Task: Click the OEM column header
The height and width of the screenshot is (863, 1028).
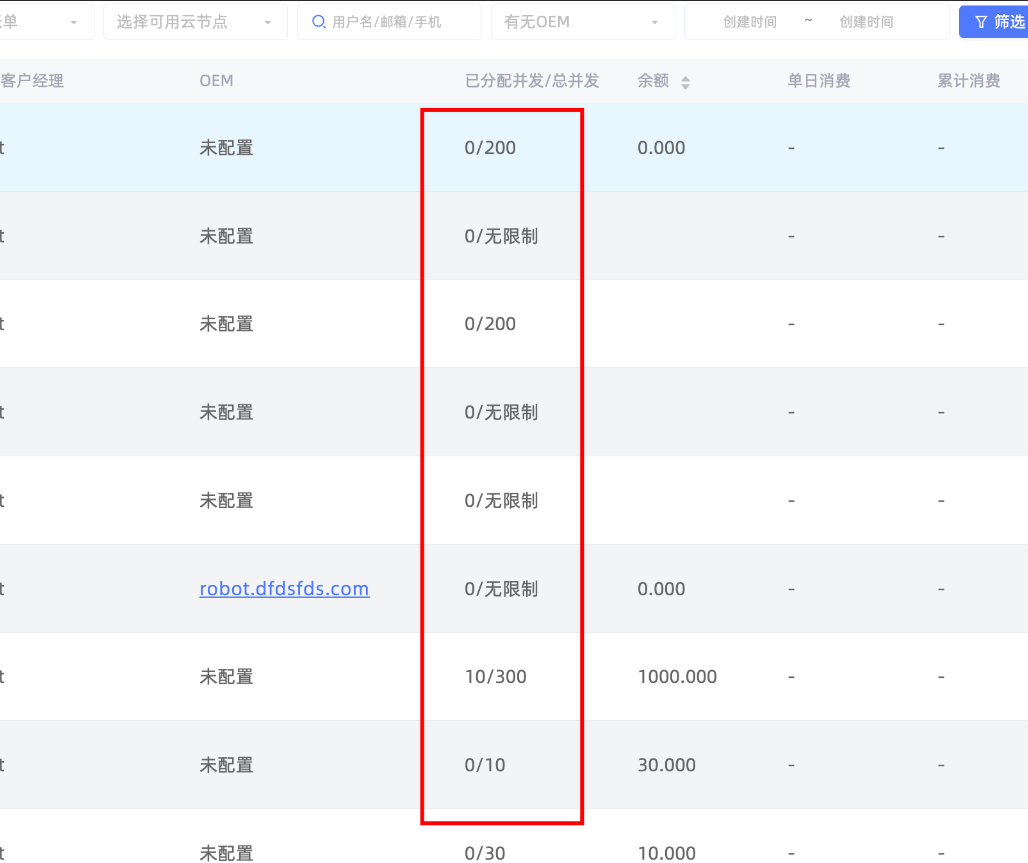Action: 216,81
